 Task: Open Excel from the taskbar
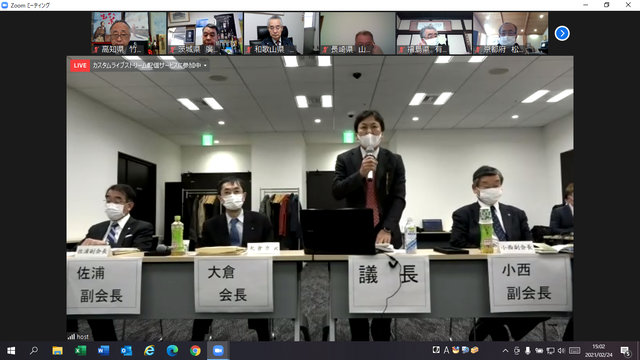pyautogui.click(x=80, y=351)
